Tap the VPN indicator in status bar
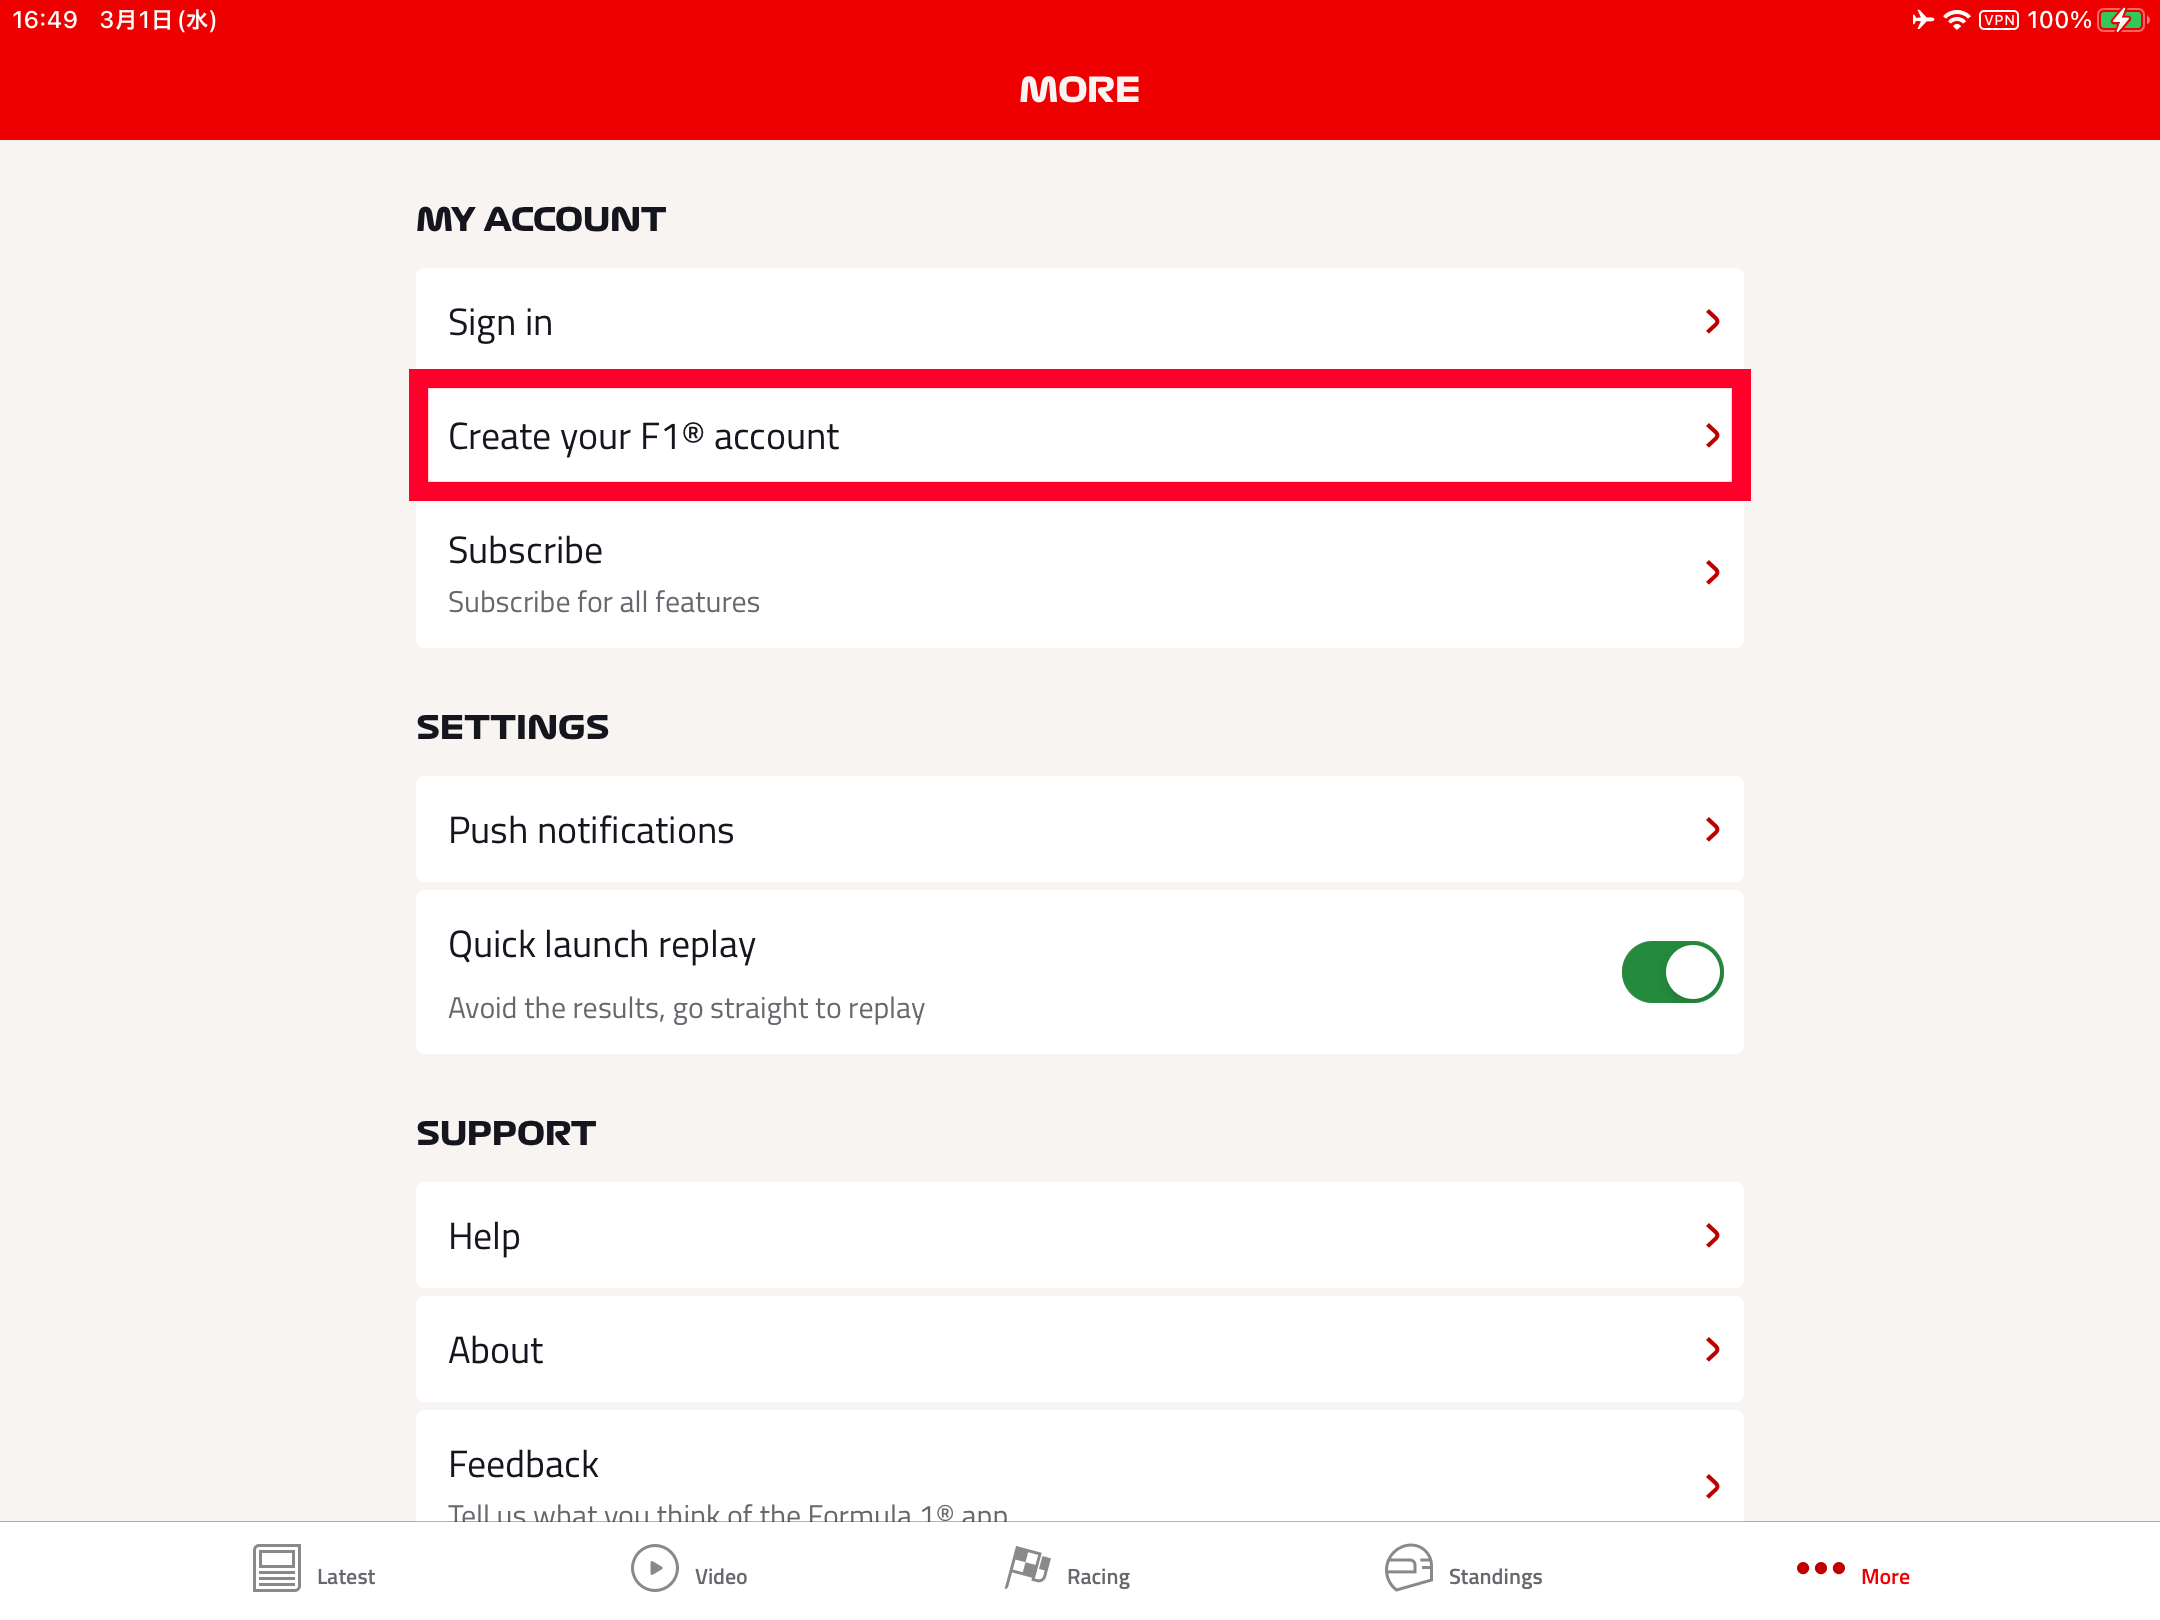 [1999, 20]
